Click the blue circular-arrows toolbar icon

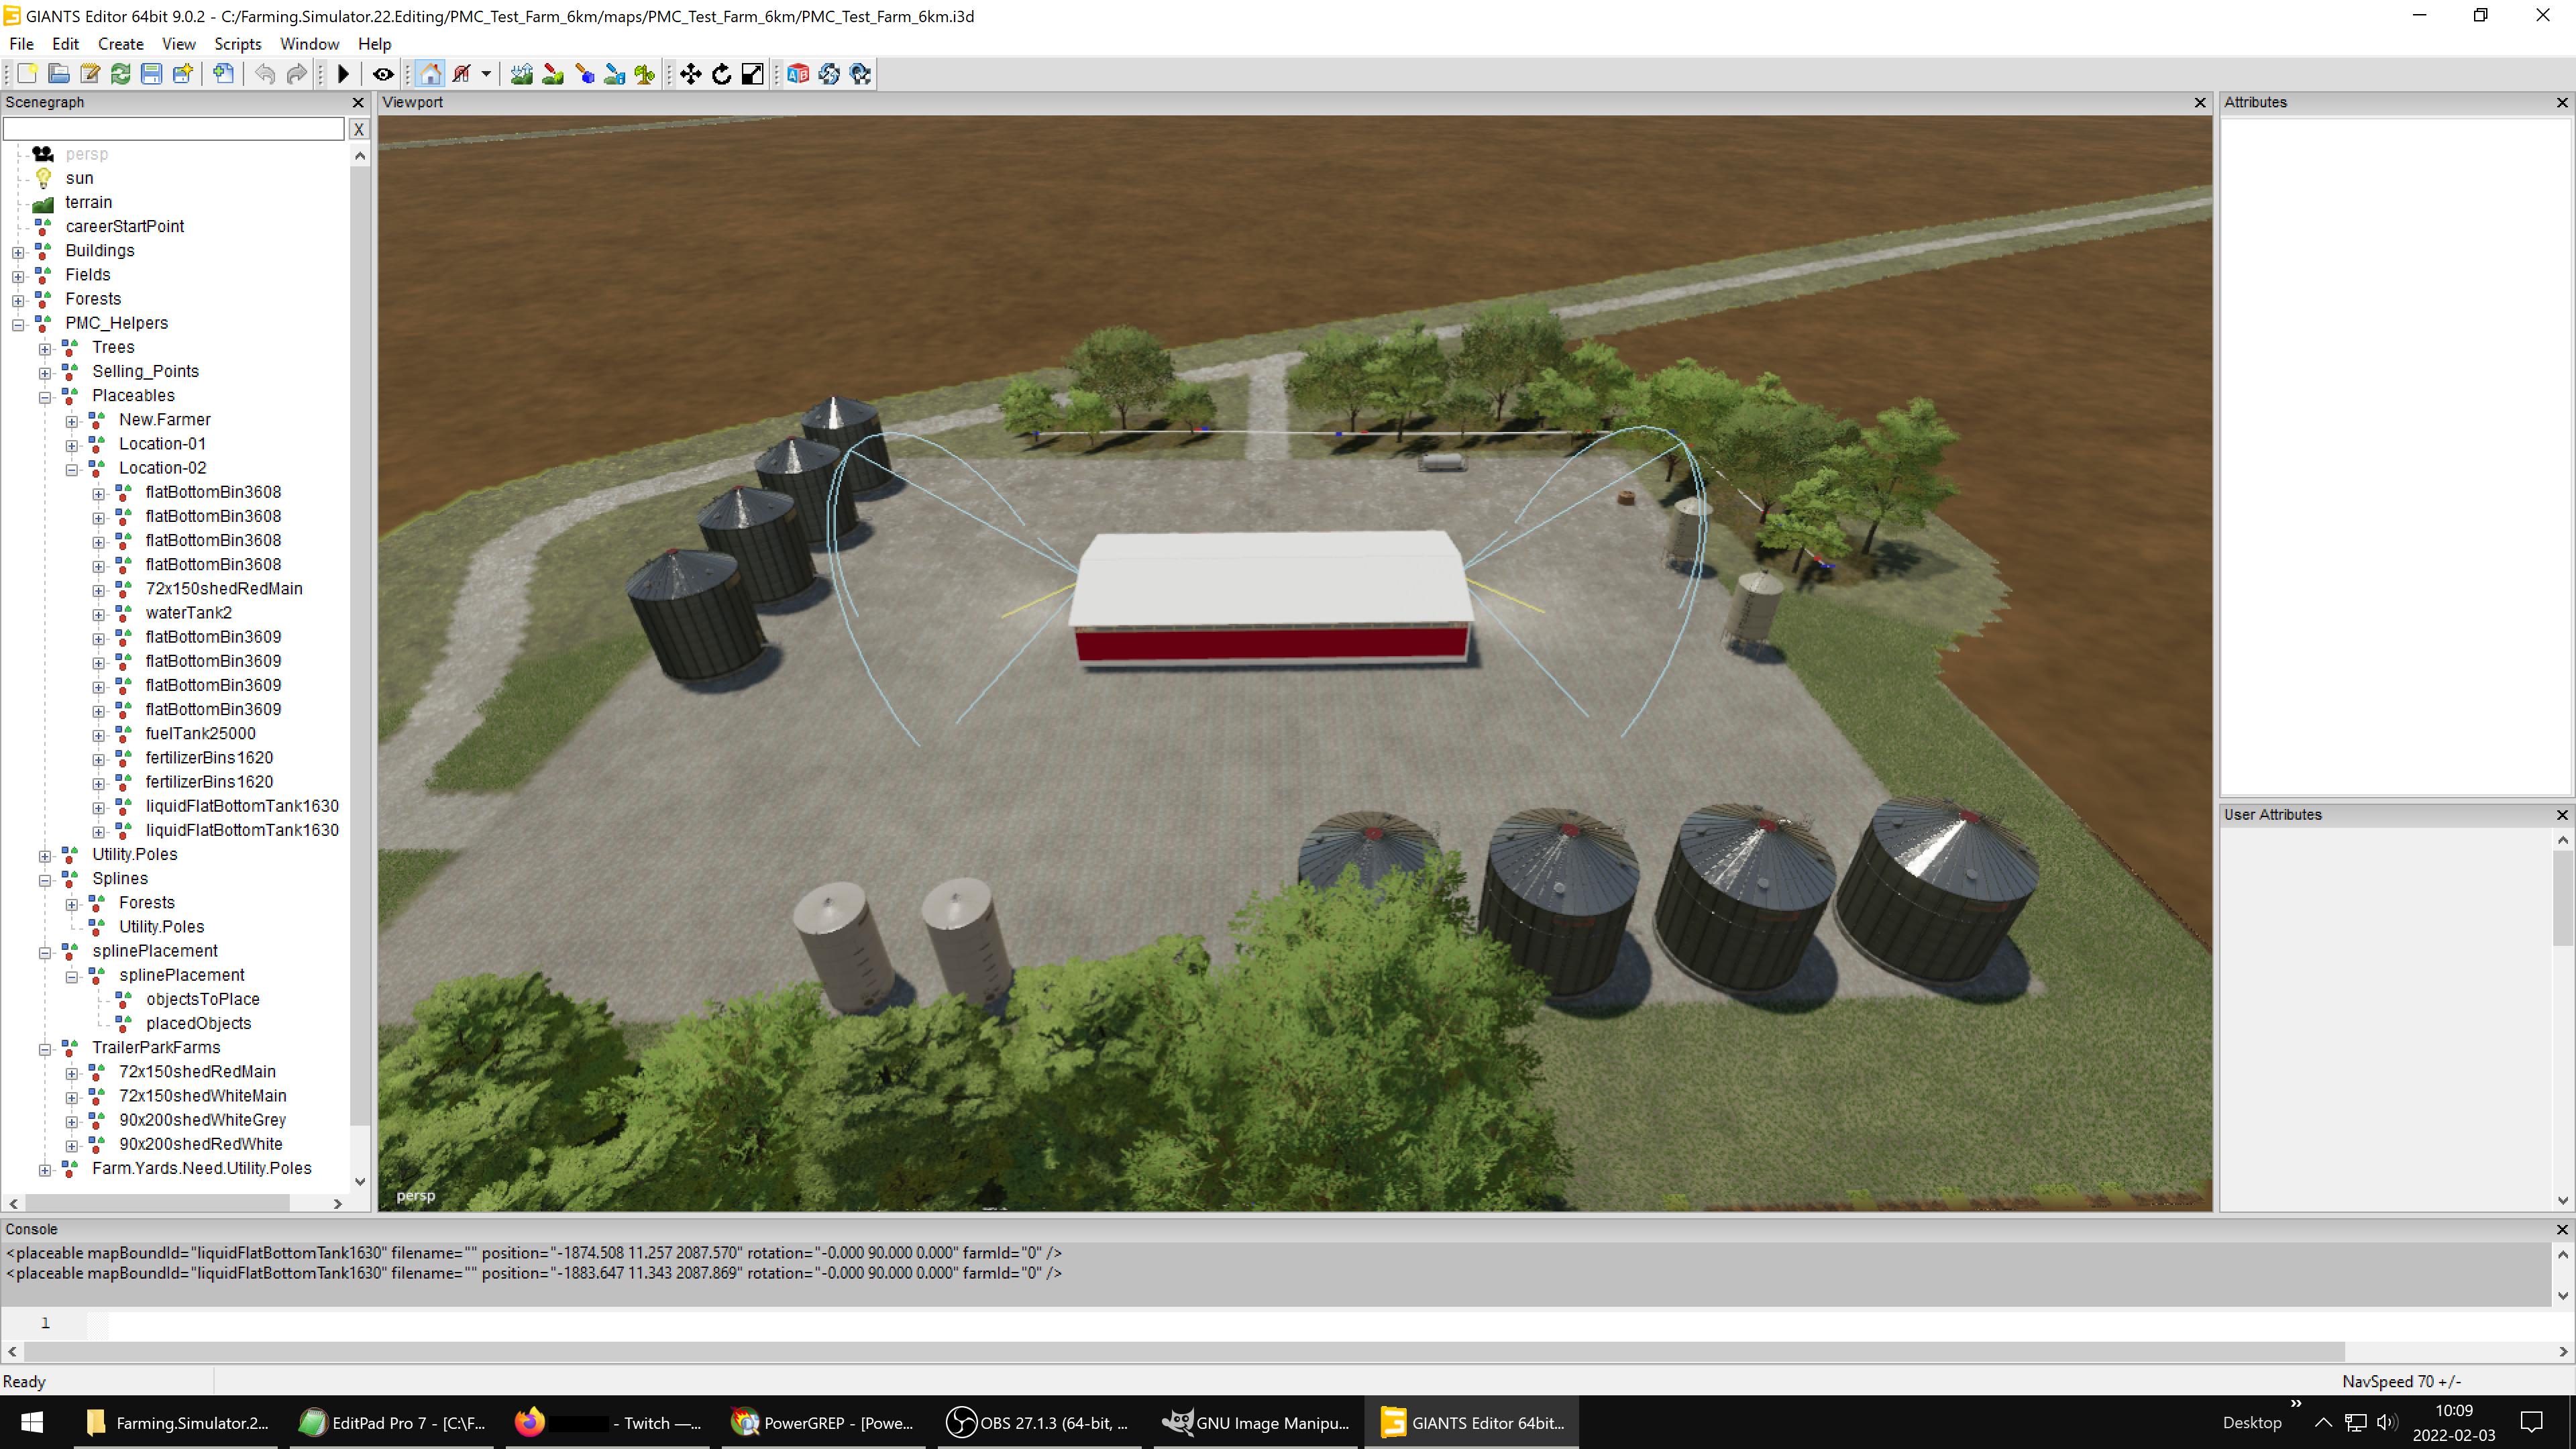(x=829, y=74)
